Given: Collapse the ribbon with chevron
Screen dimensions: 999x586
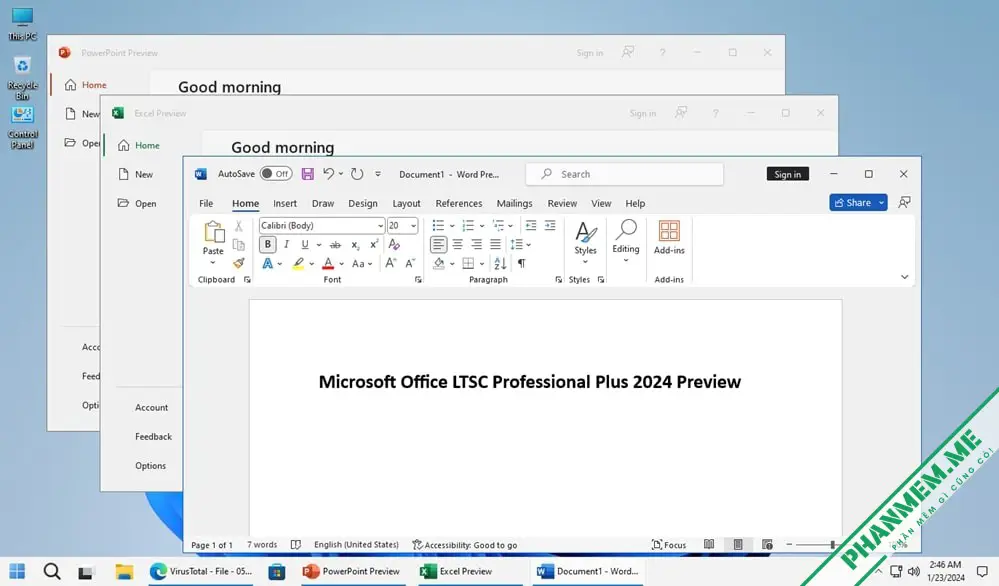Looking at the screenshot, I should (x=904, y=277).
